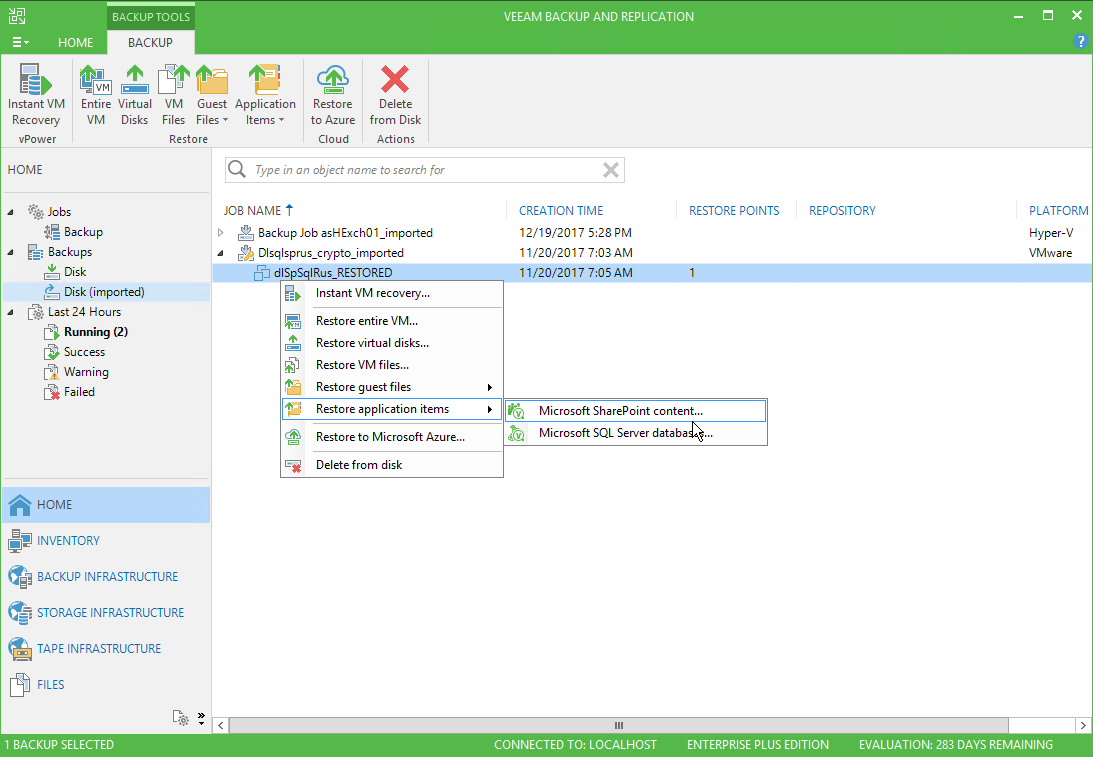Open the HOME navigation view
The width and height of the screenshot is (1093, 757).
(x=106, y=505)
